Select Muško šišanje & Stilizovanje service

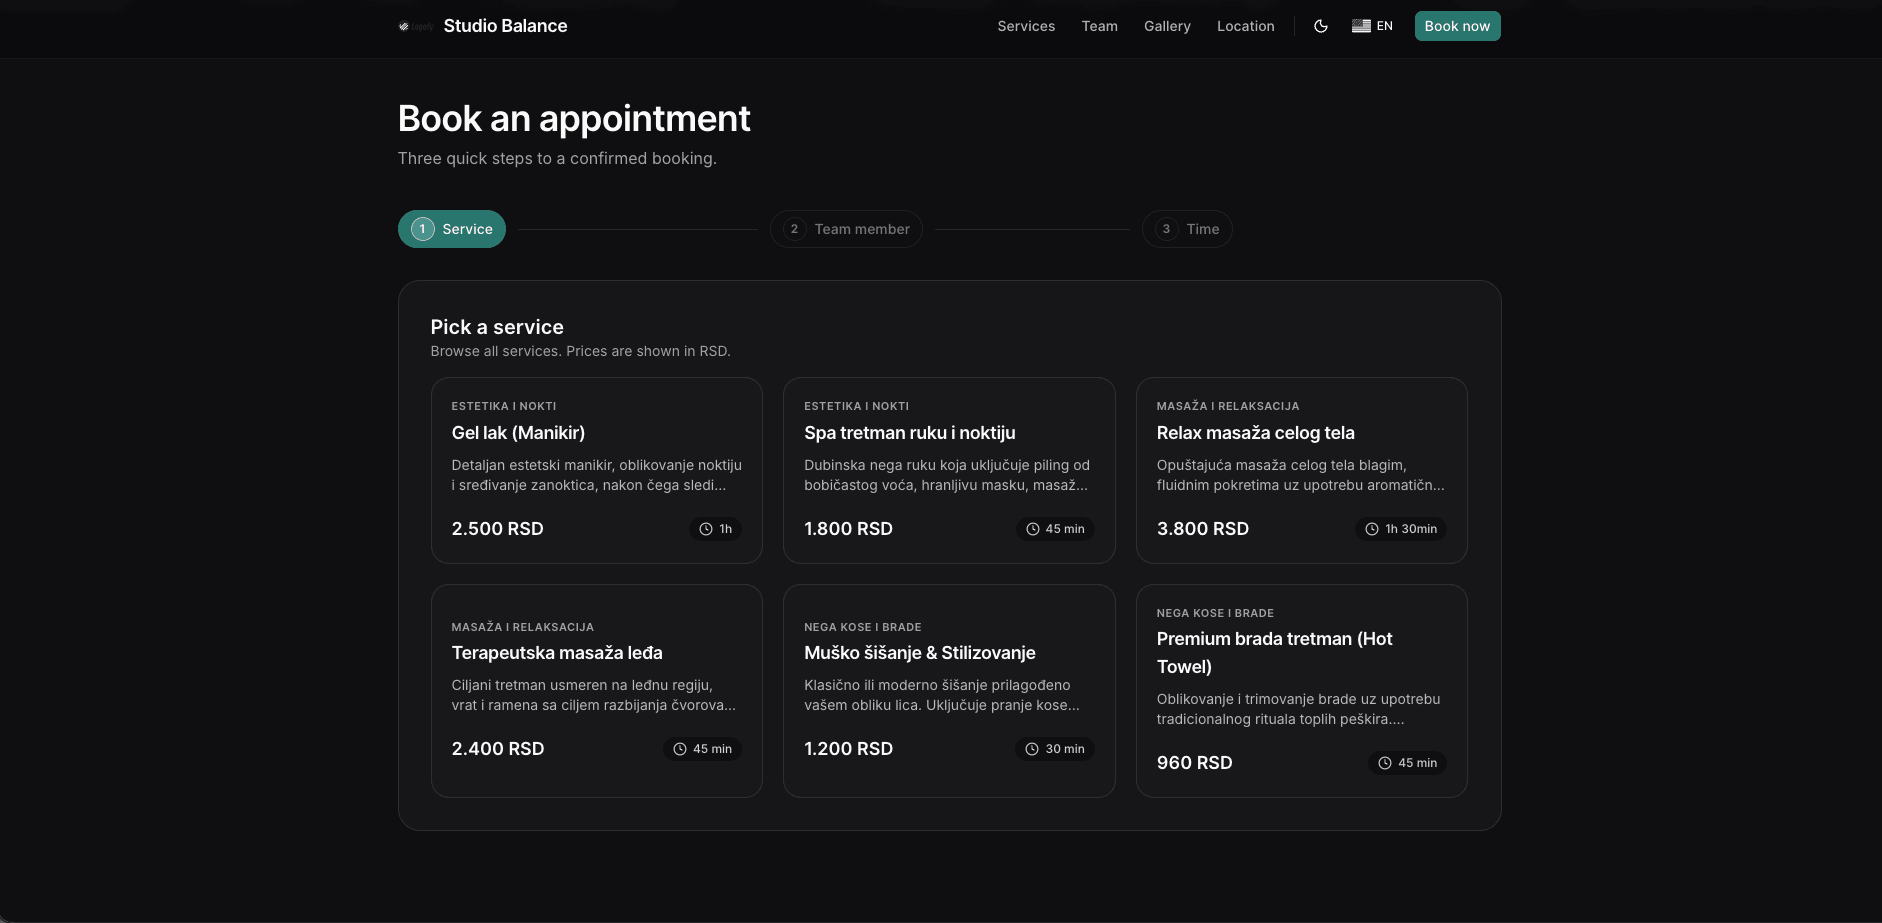949,691
